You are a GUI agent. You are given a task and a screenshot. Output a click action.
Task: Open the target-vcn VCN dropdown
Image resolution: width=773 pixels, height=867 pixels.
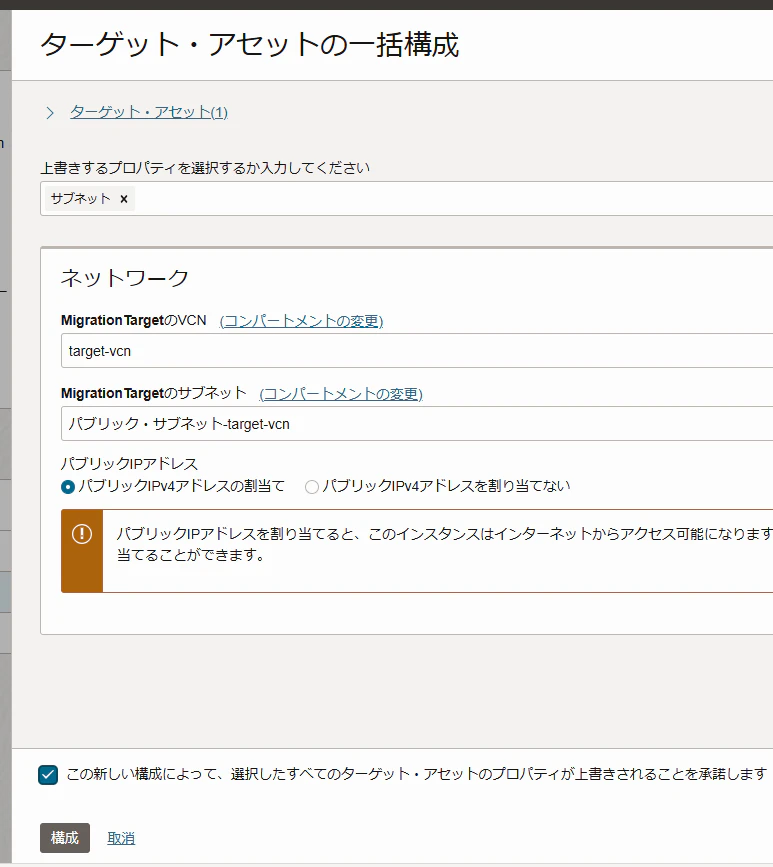(x=417, y=351)
